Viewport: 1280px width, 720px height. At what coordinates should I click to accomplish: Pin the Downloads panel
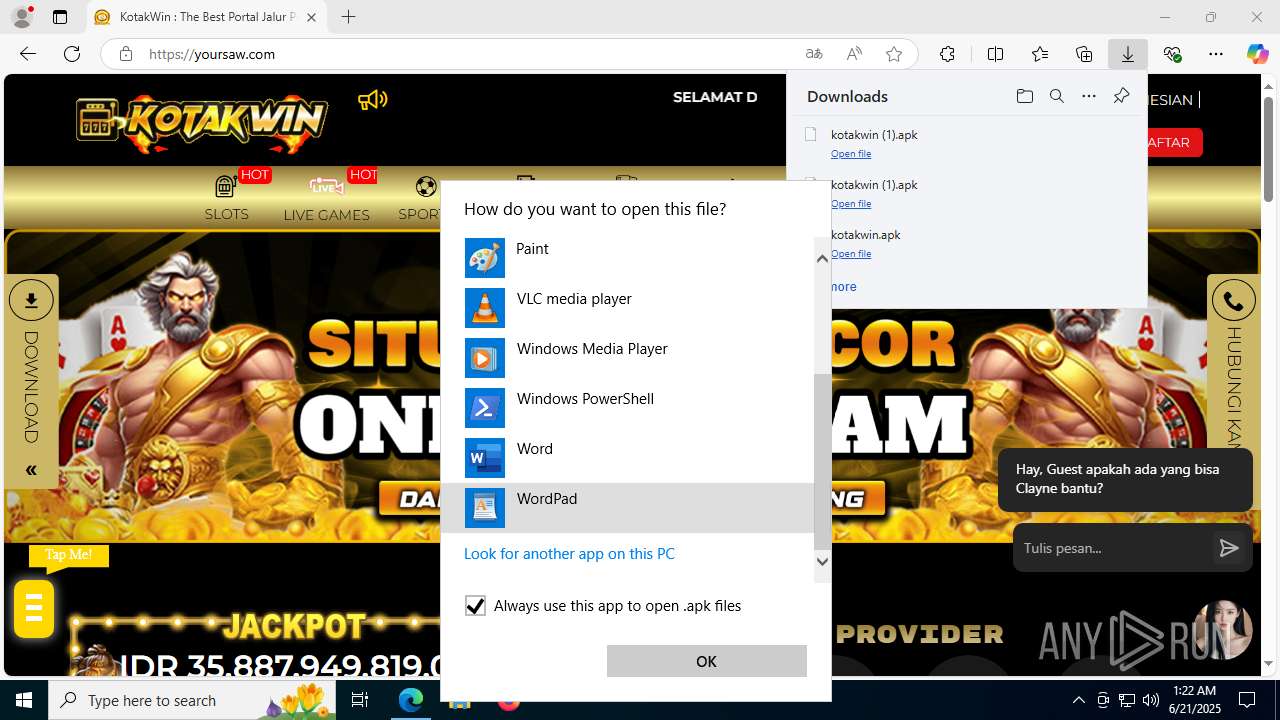click(1121, 96)
